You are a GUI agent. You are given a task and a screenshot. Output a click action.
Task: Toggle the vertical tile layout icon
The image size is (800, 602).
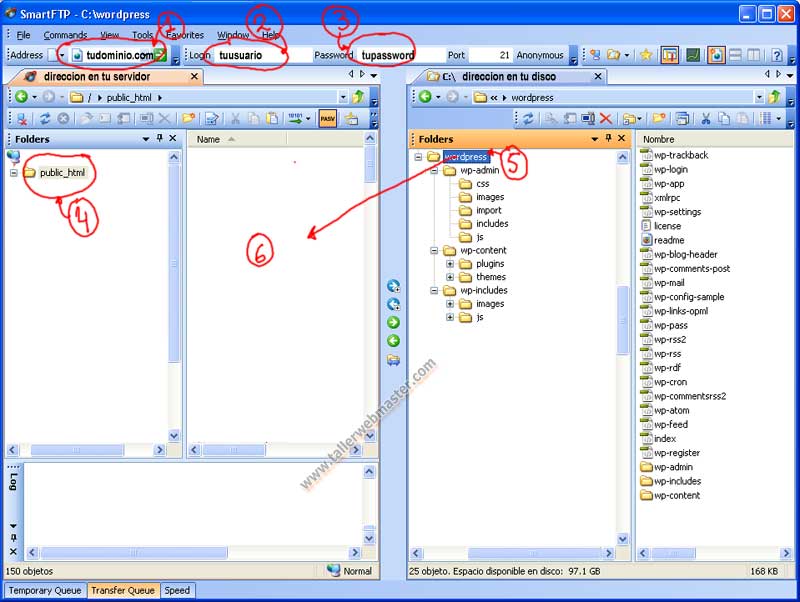tap(754, 55)
